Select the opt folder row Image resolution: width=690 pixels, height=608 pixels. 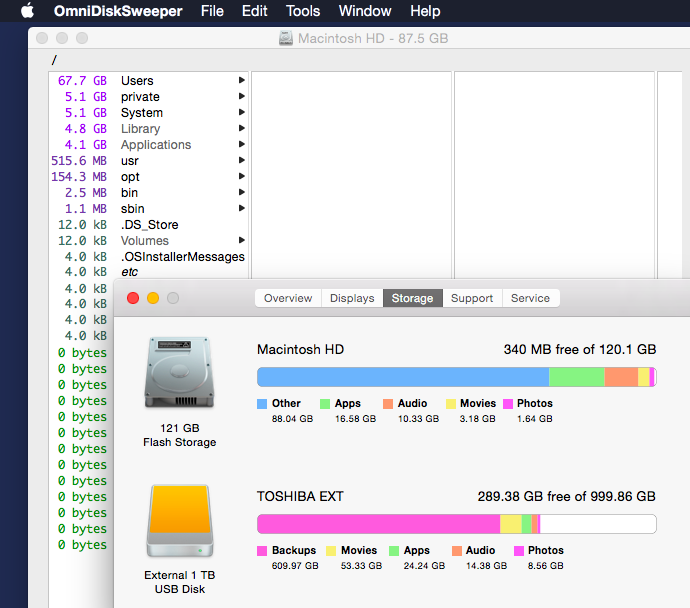(x=148, y=176)
